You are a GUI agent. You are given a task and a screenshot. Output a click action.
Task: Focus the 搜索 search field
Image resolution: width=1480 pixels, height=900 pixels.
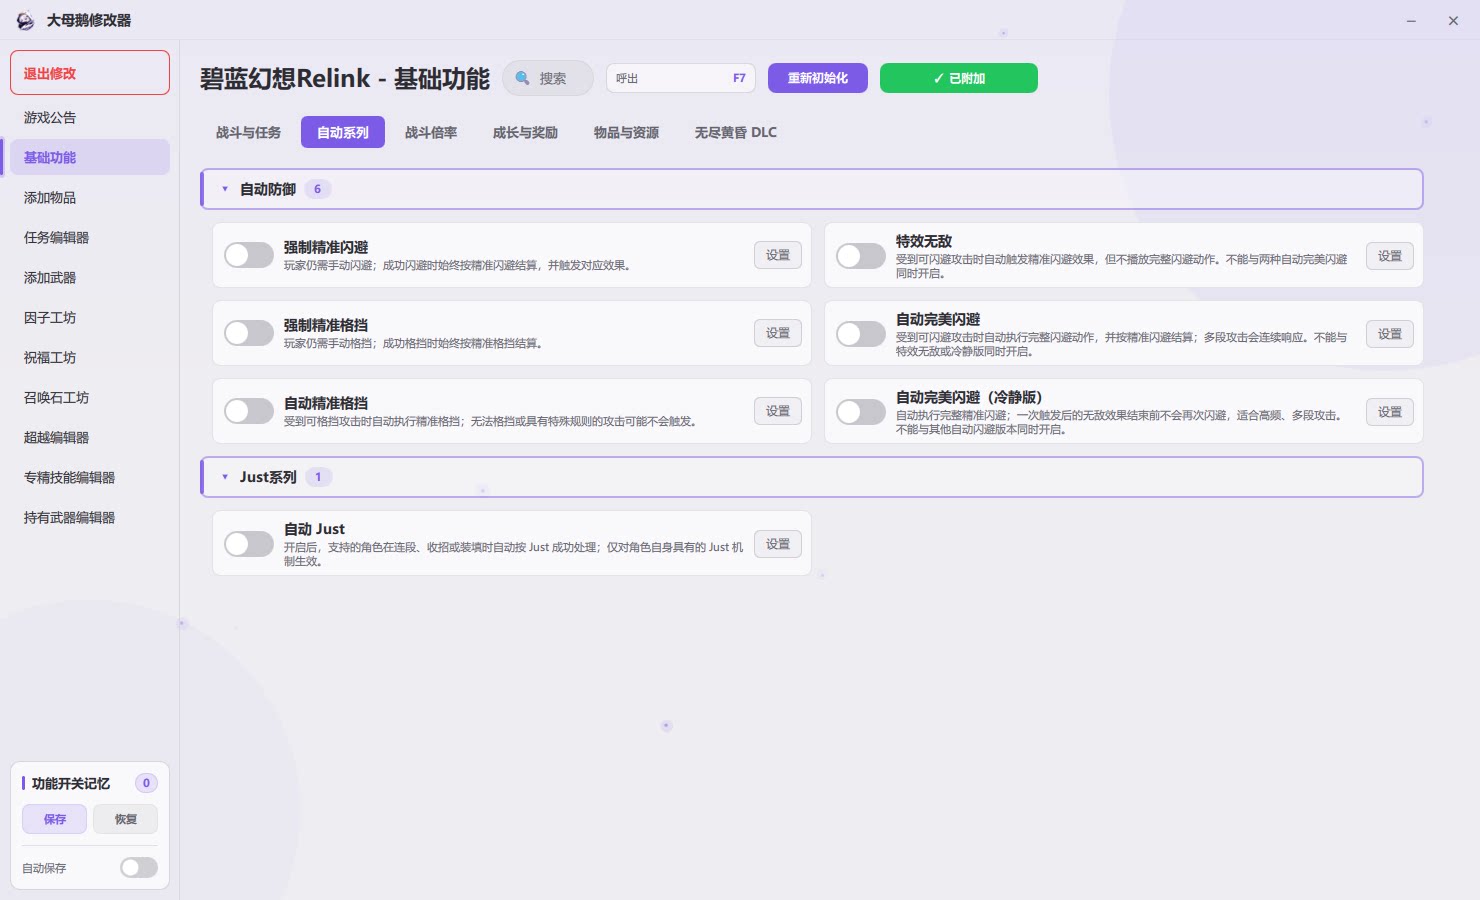click(x=548, y=78)
